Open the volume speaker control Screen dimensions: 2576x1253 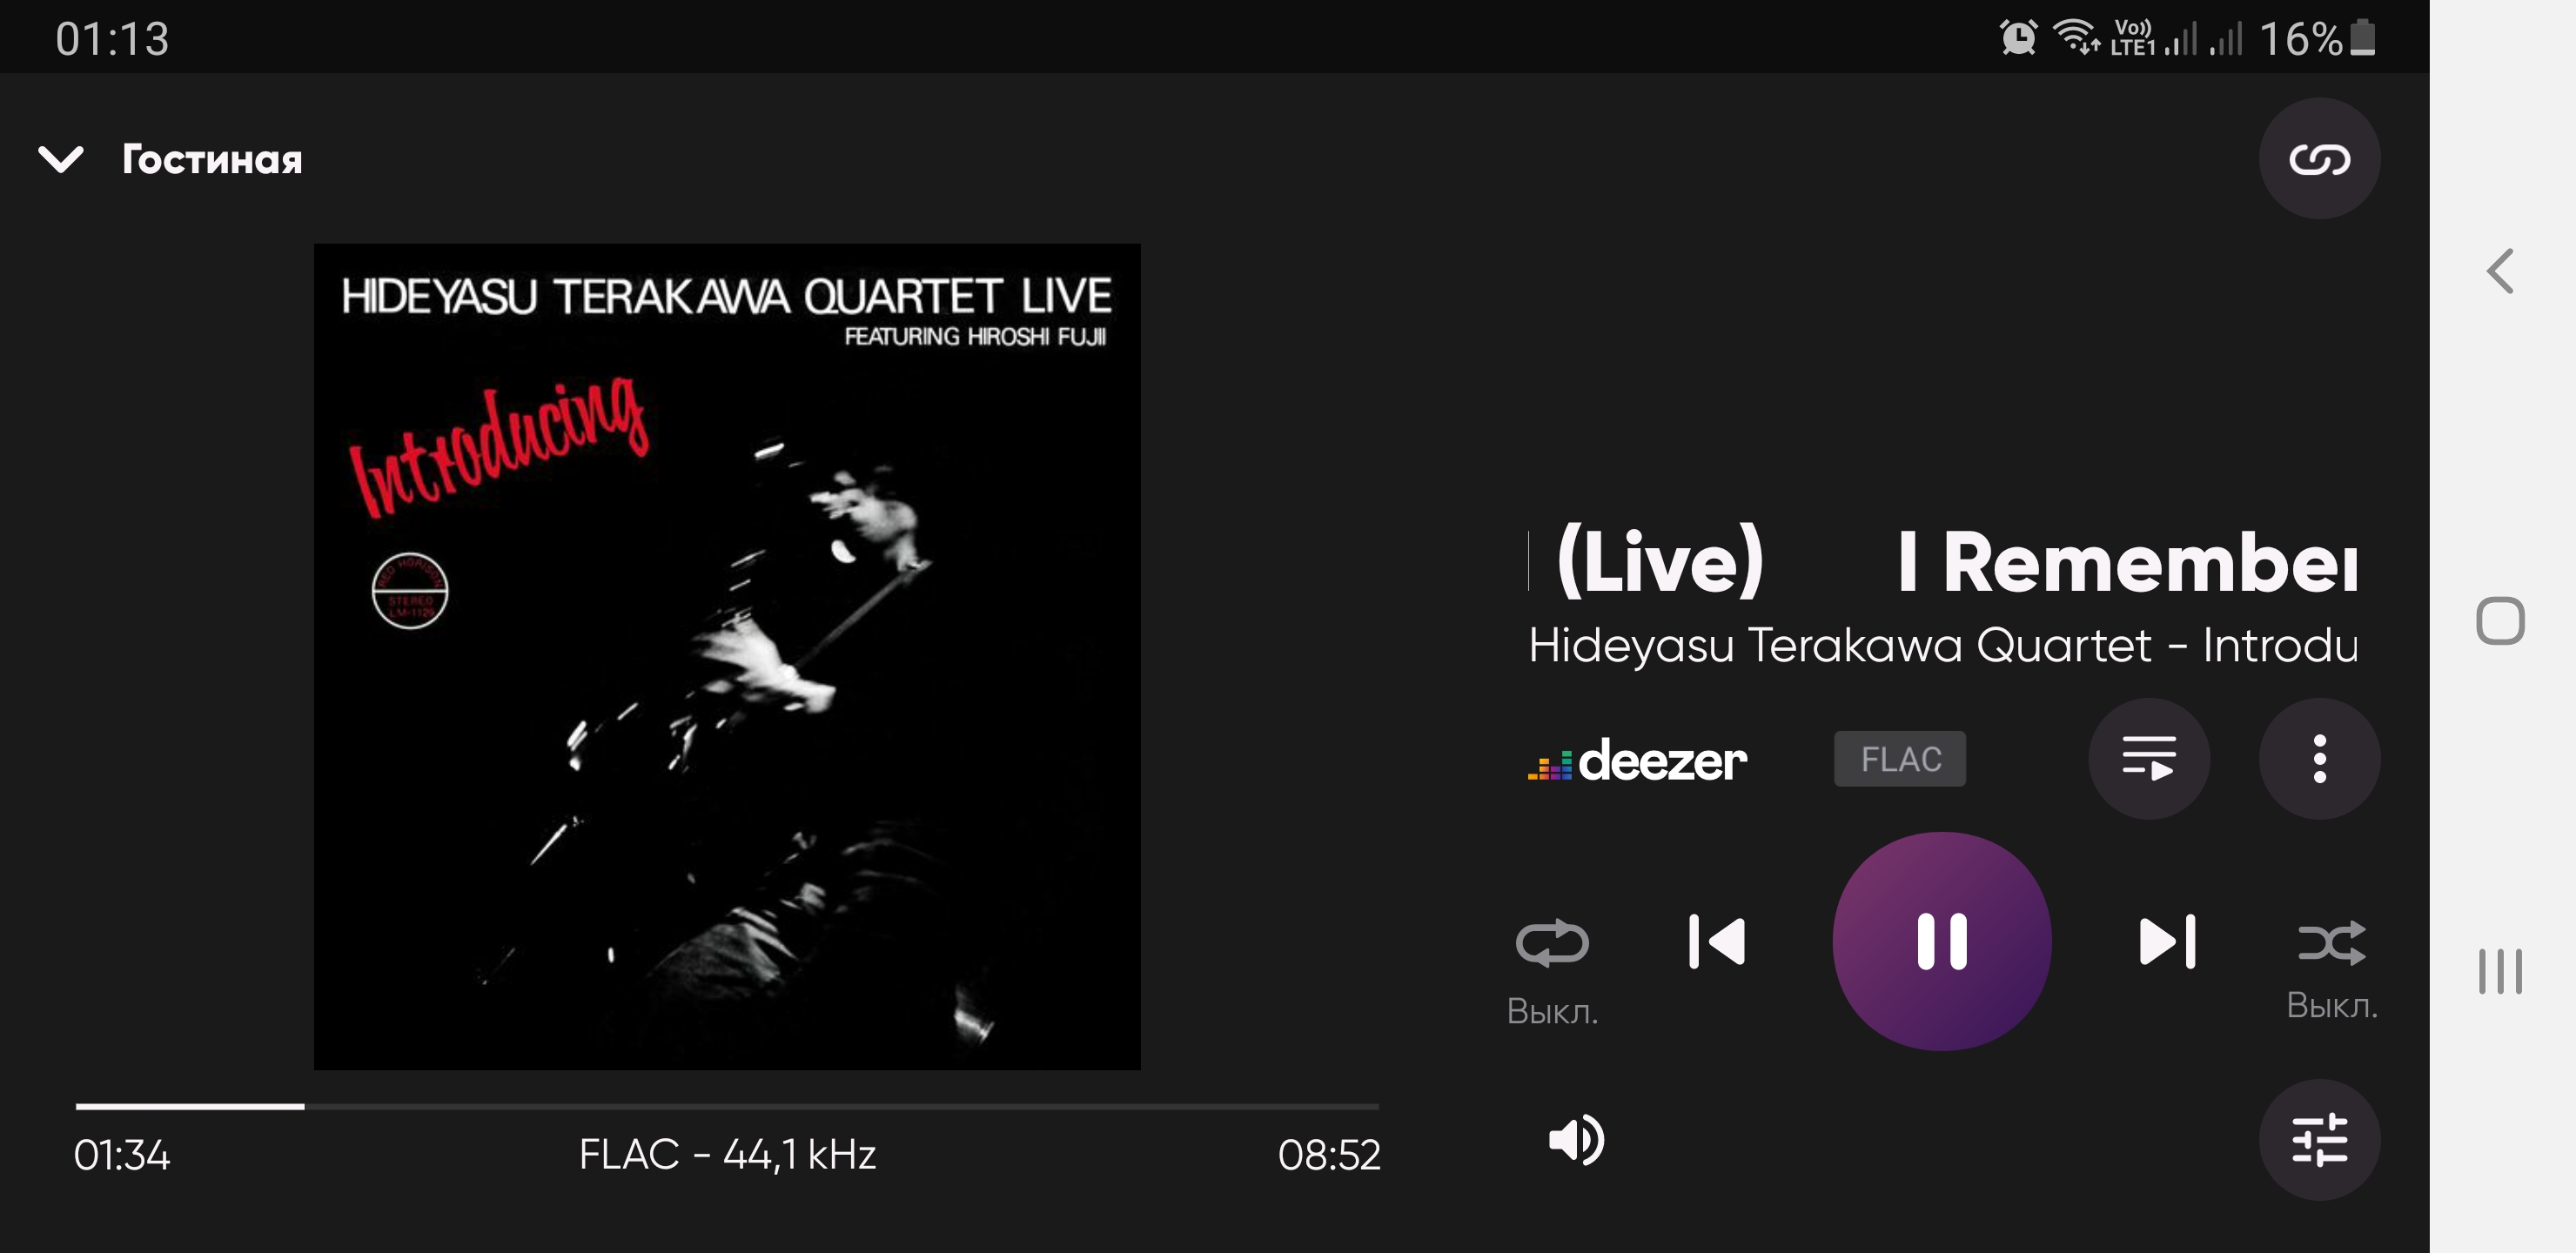click(x=1576, y=1139)
